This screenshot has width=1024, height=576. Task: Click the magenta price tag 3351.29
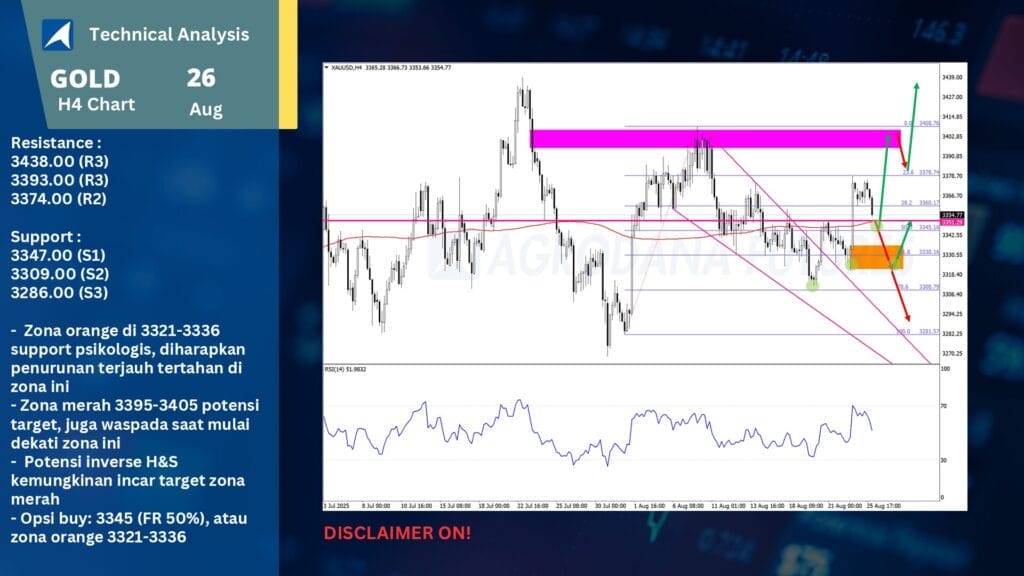tap(951, 222)
